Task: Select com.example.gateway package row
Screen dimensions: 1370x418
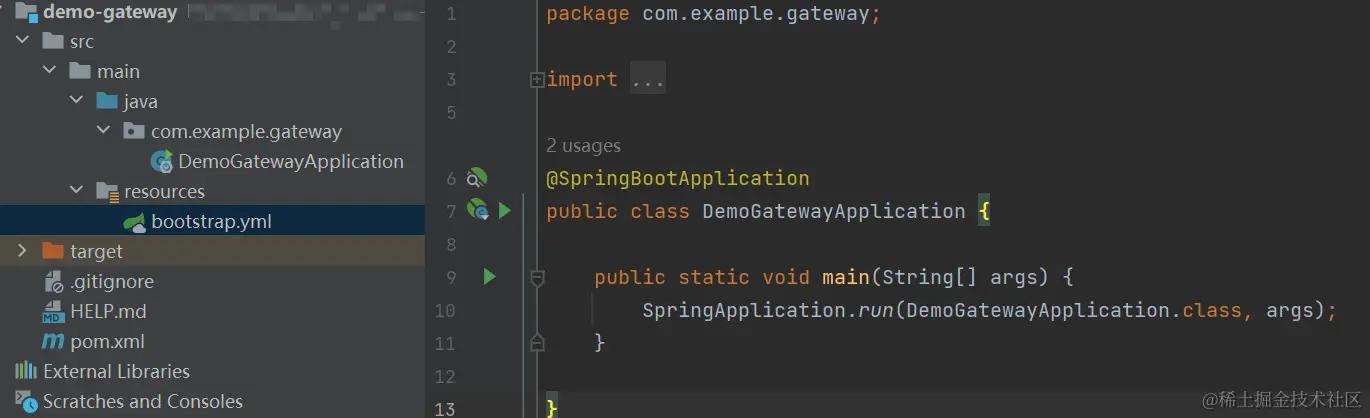Action: pos(212,132)
